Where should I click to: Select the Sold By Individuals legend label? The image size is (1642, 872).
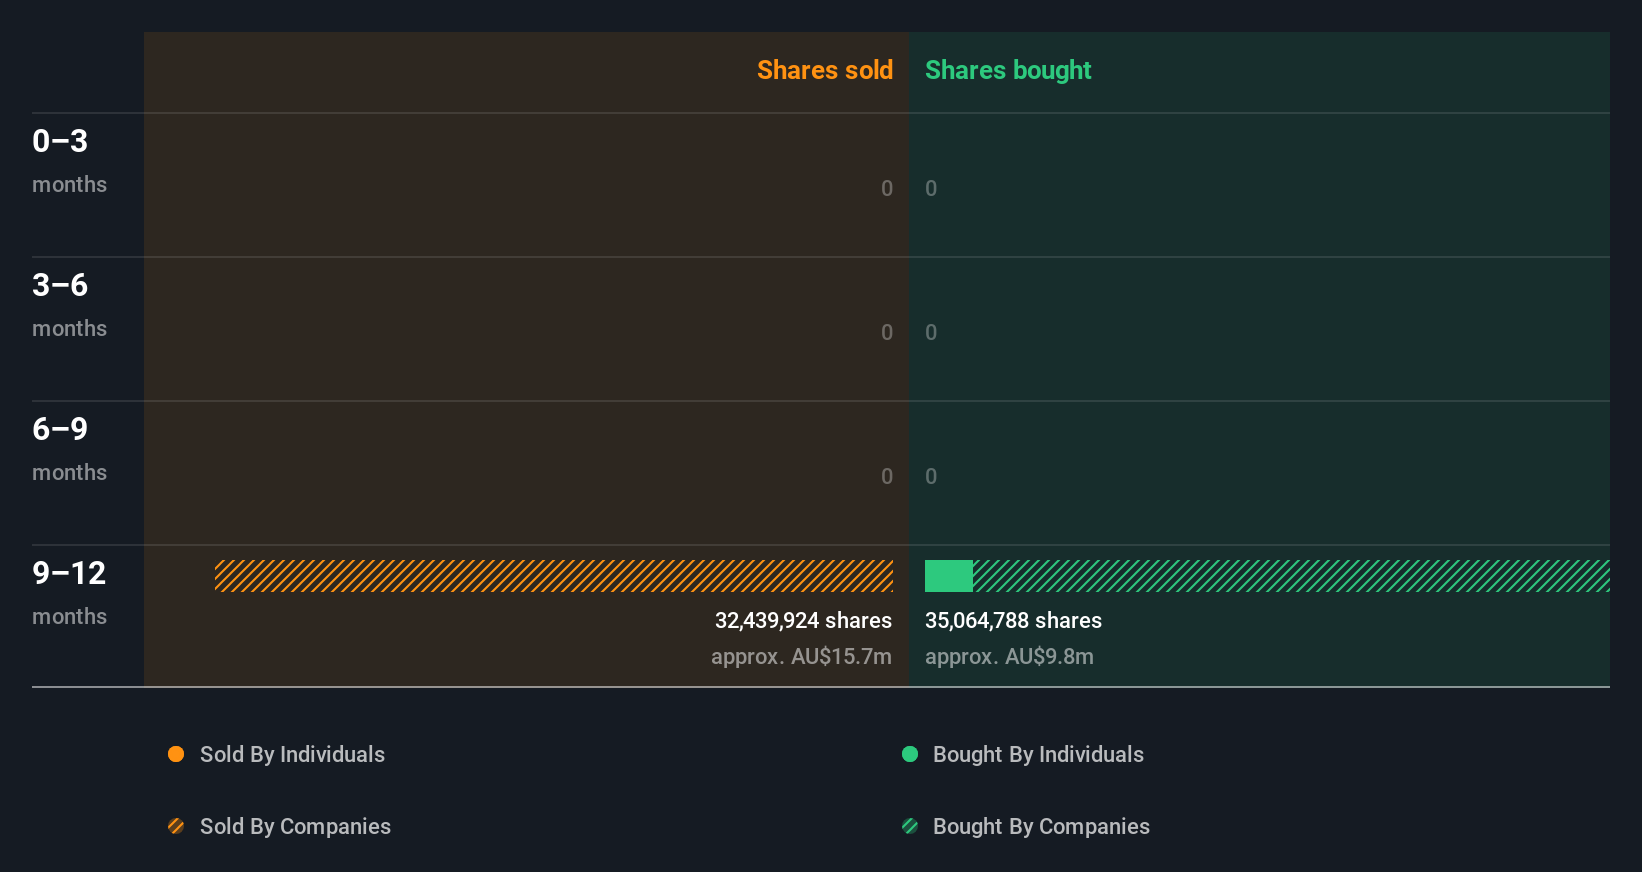292,755
